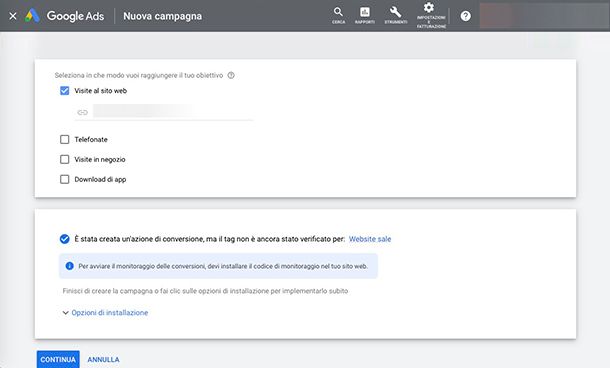Viewport: 610px width, 368px height.
Task: Open the Rapporti reports icon
Action: coord(365,16)
